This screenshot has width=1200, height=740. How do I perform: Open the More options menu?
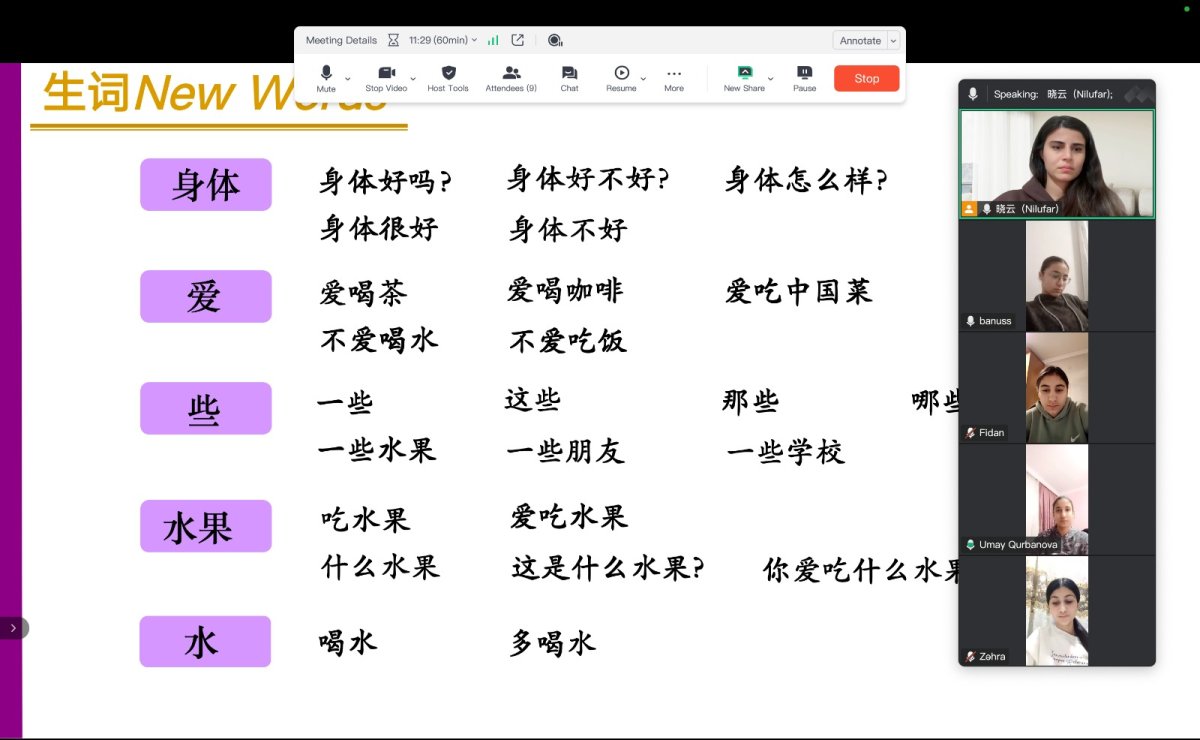[x=674, y=78]
